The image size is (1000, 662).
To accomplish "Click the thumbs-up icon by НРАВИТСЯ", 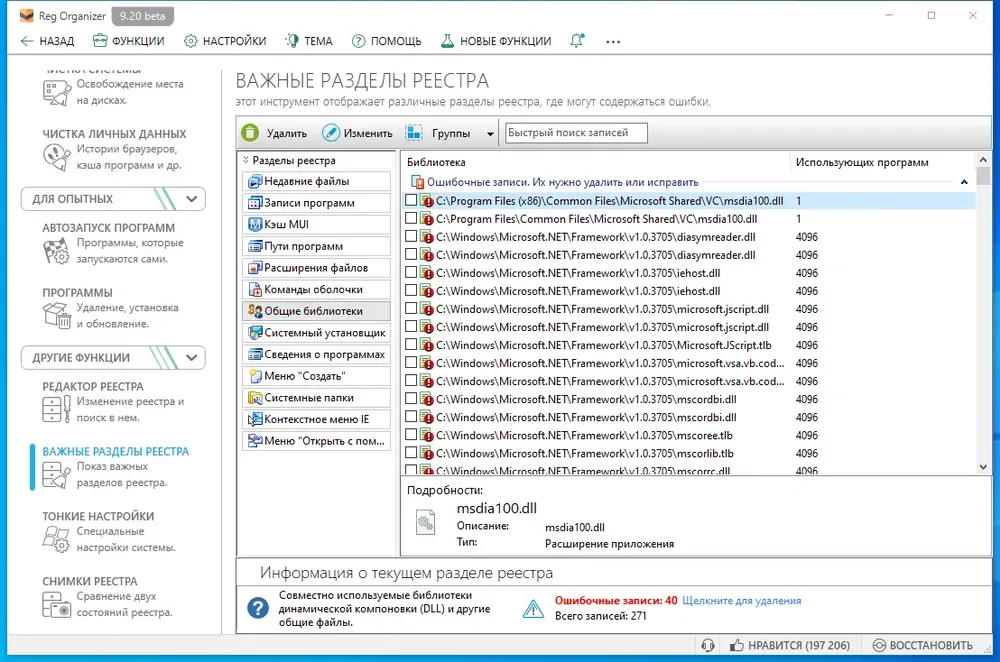I will (737, 645).
